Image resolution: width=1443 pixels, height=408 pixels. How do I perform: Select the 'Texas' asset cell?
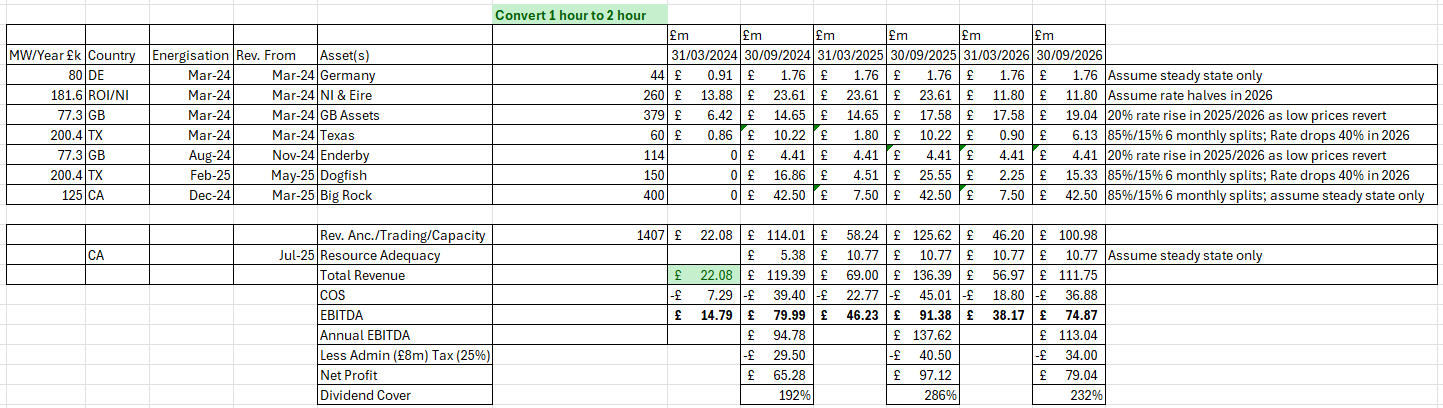pos(404,135)
